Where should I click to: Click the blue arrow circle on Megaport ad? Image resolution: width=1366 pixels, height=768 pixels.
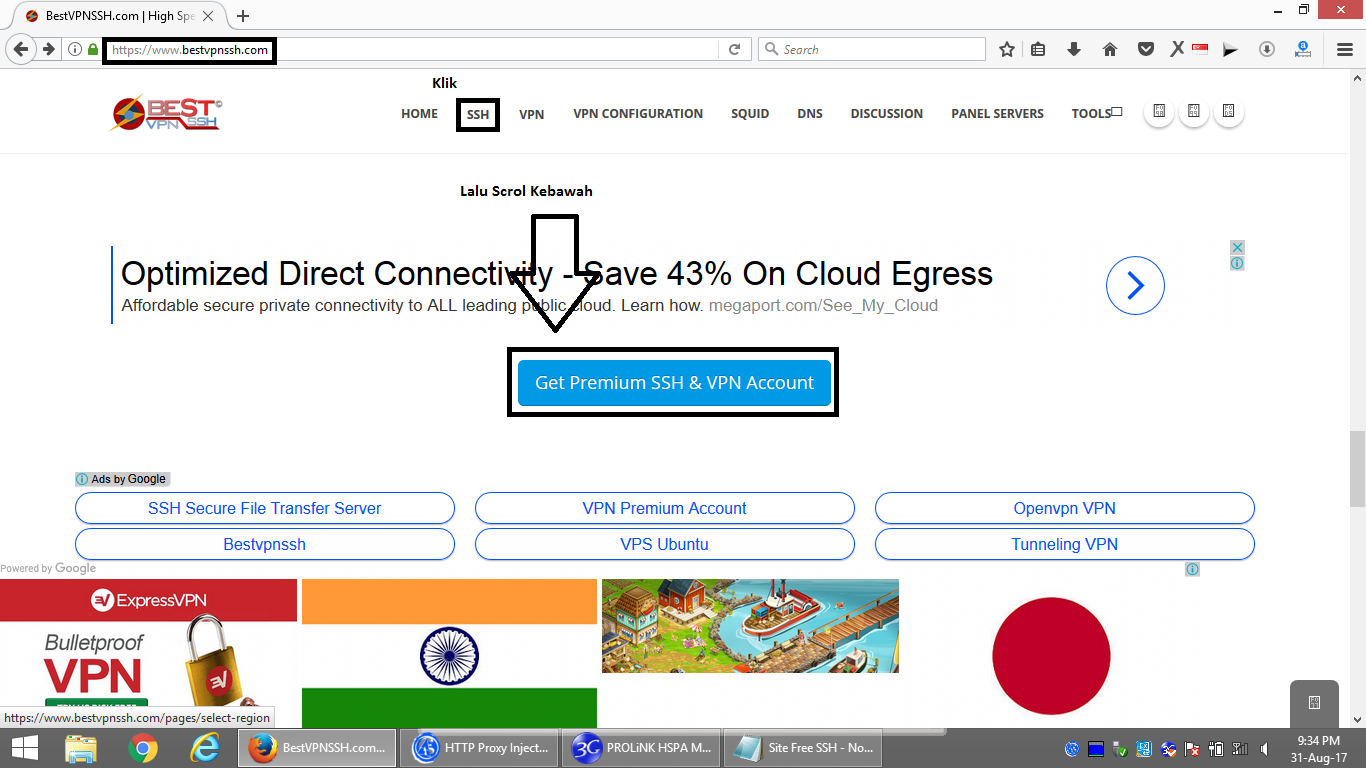point(1135,286)
